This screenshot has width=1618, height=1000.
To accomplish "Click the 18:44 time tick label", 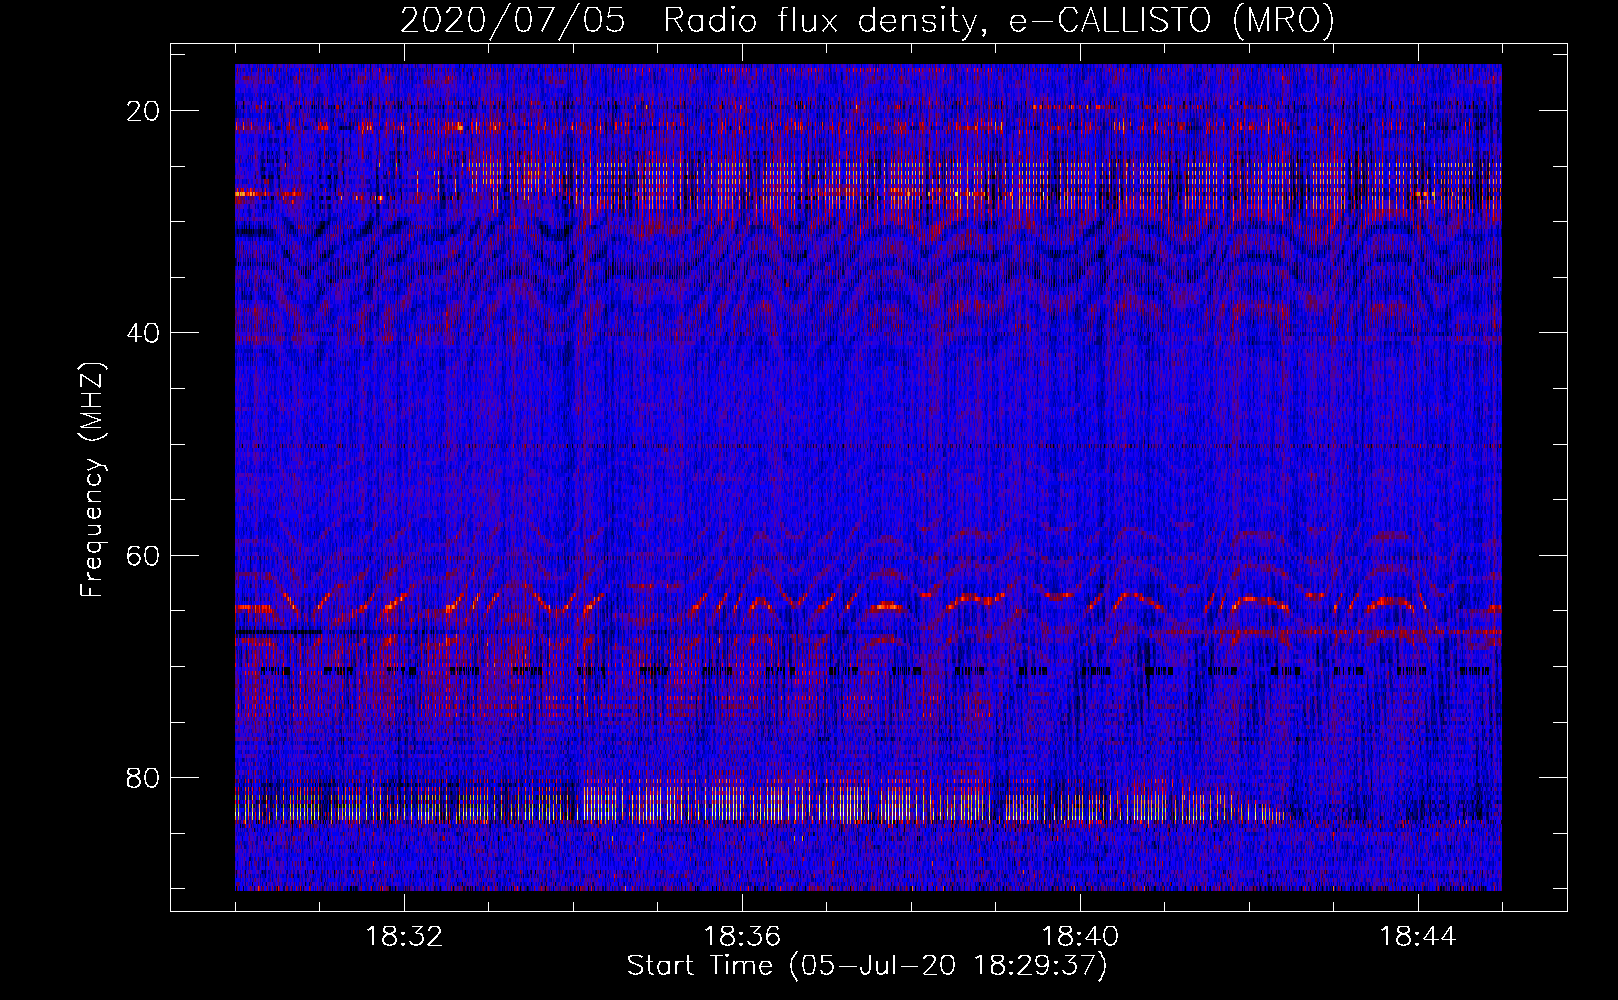I will (1418, 937).
